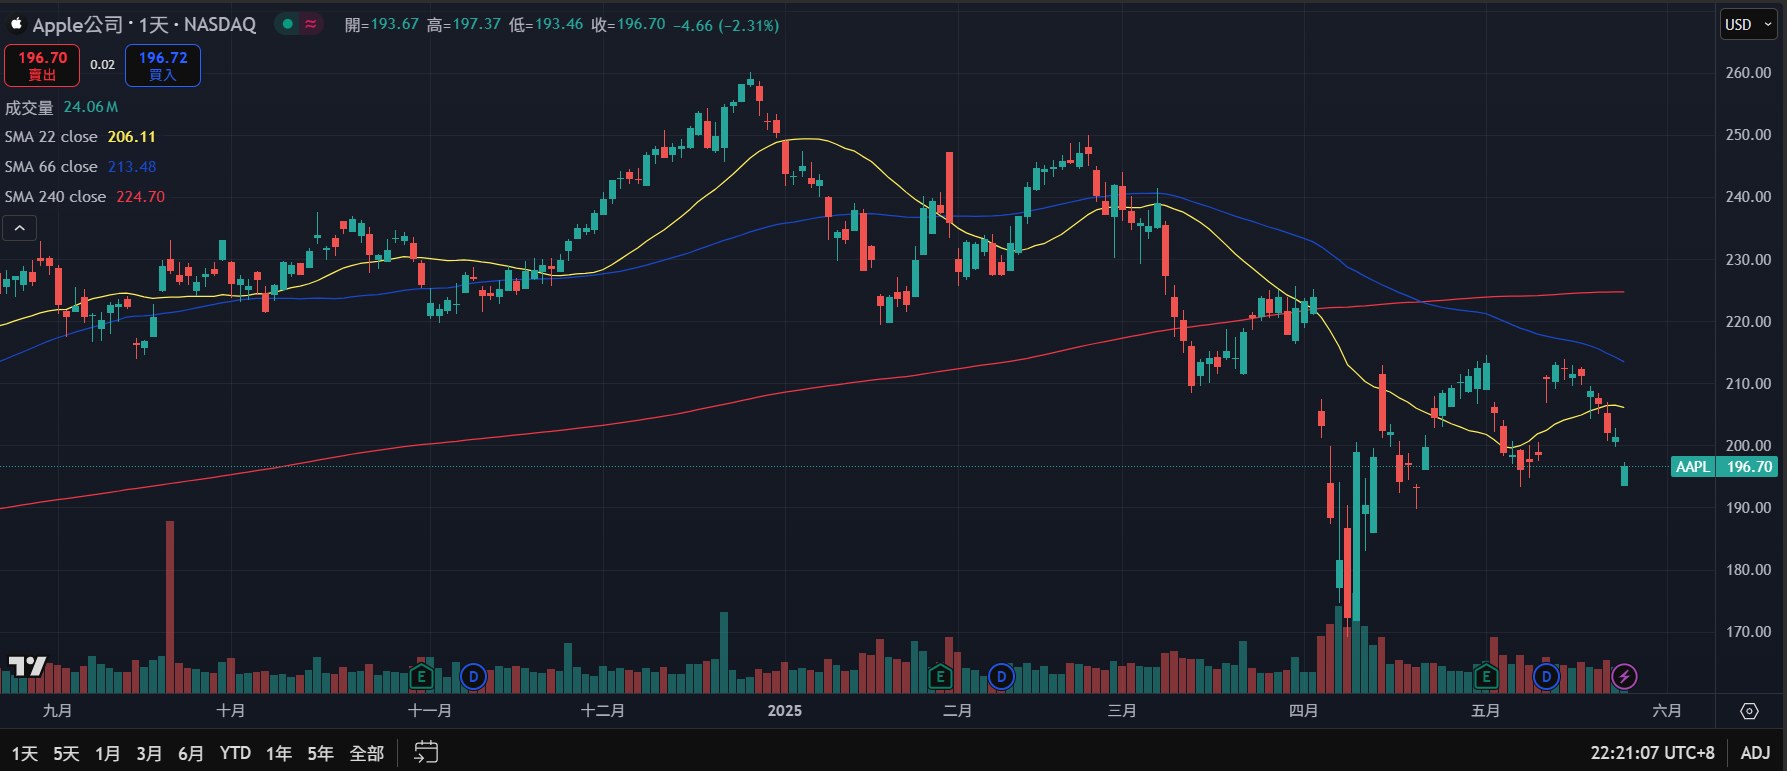Toggle ADJ adjusted price data
This screenshot has width=1787, height=771.
(x=1755, y=753)
